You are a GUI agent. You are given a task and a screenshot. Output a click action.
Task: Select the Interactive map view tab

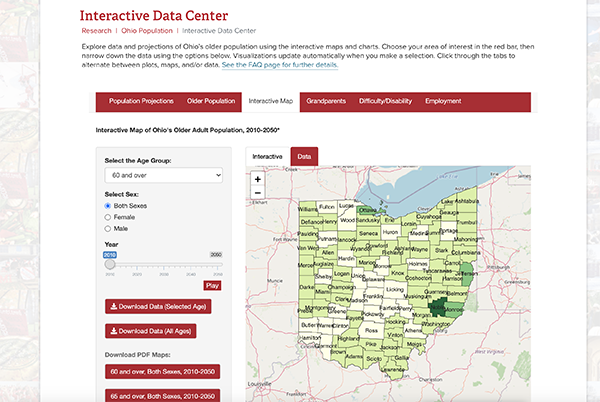point(267,157)
